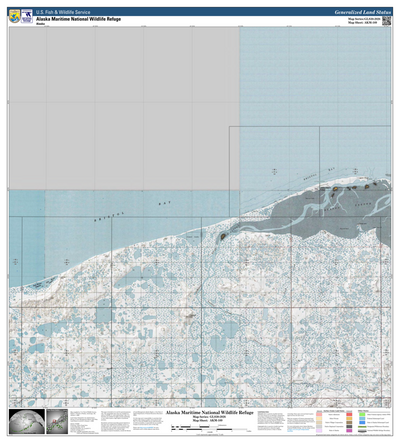
Task: Pick the pink legend swatch in left column
Action: (x=319, y=414)
